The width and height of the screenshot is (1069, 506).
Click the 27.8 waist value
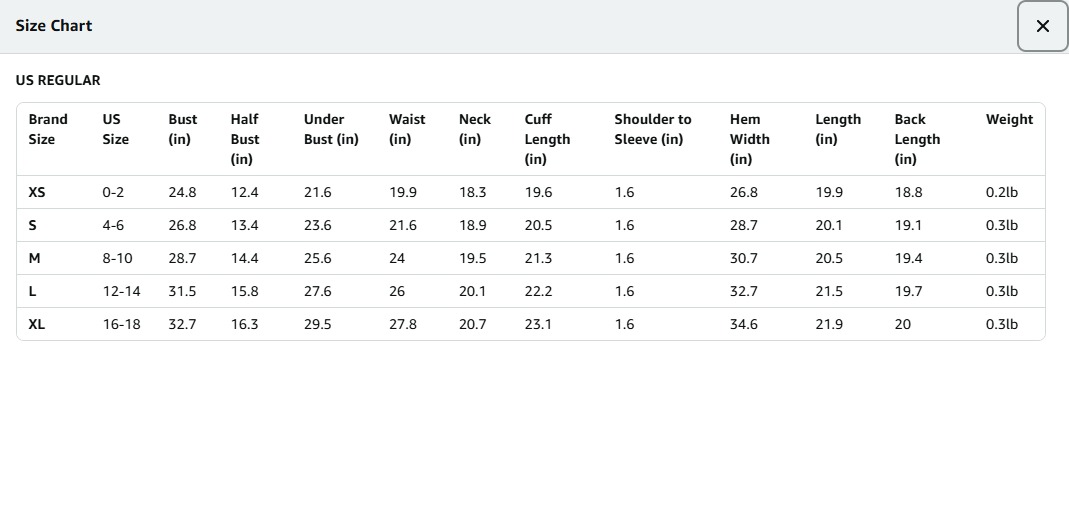(403, 324)
